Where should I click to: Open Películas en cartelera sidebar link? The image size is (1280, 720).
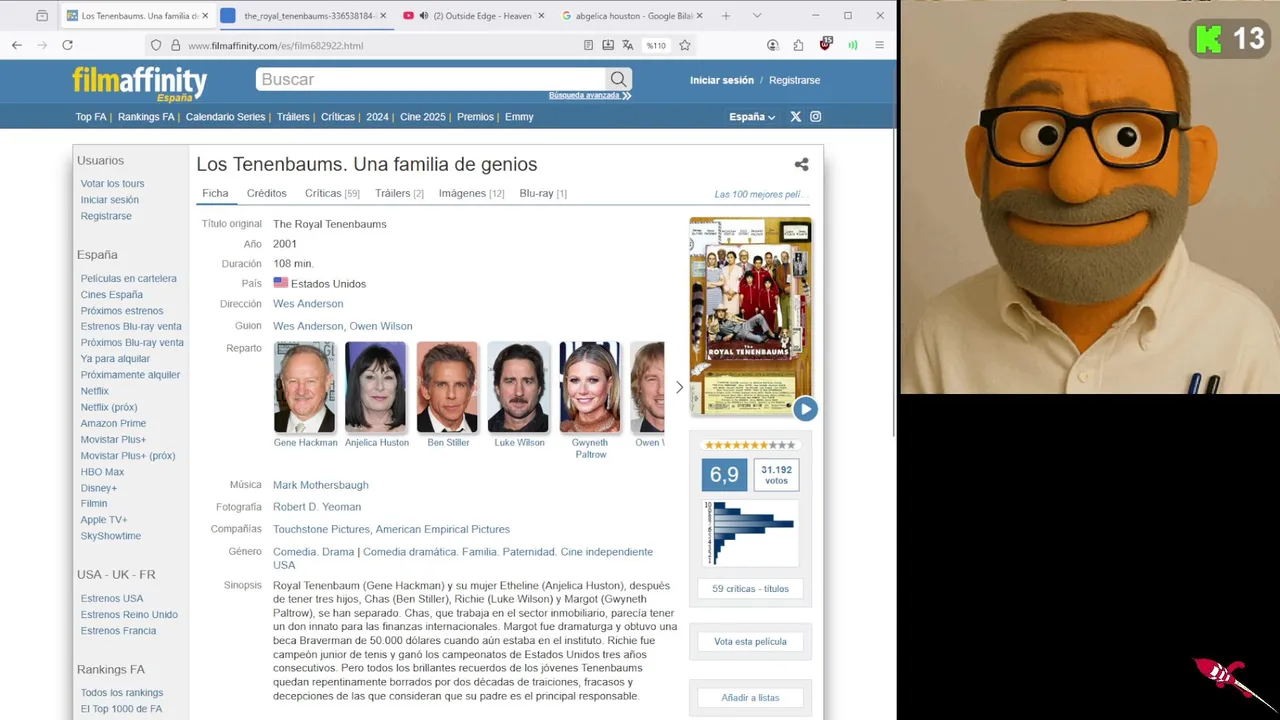(x=129, y=279)
